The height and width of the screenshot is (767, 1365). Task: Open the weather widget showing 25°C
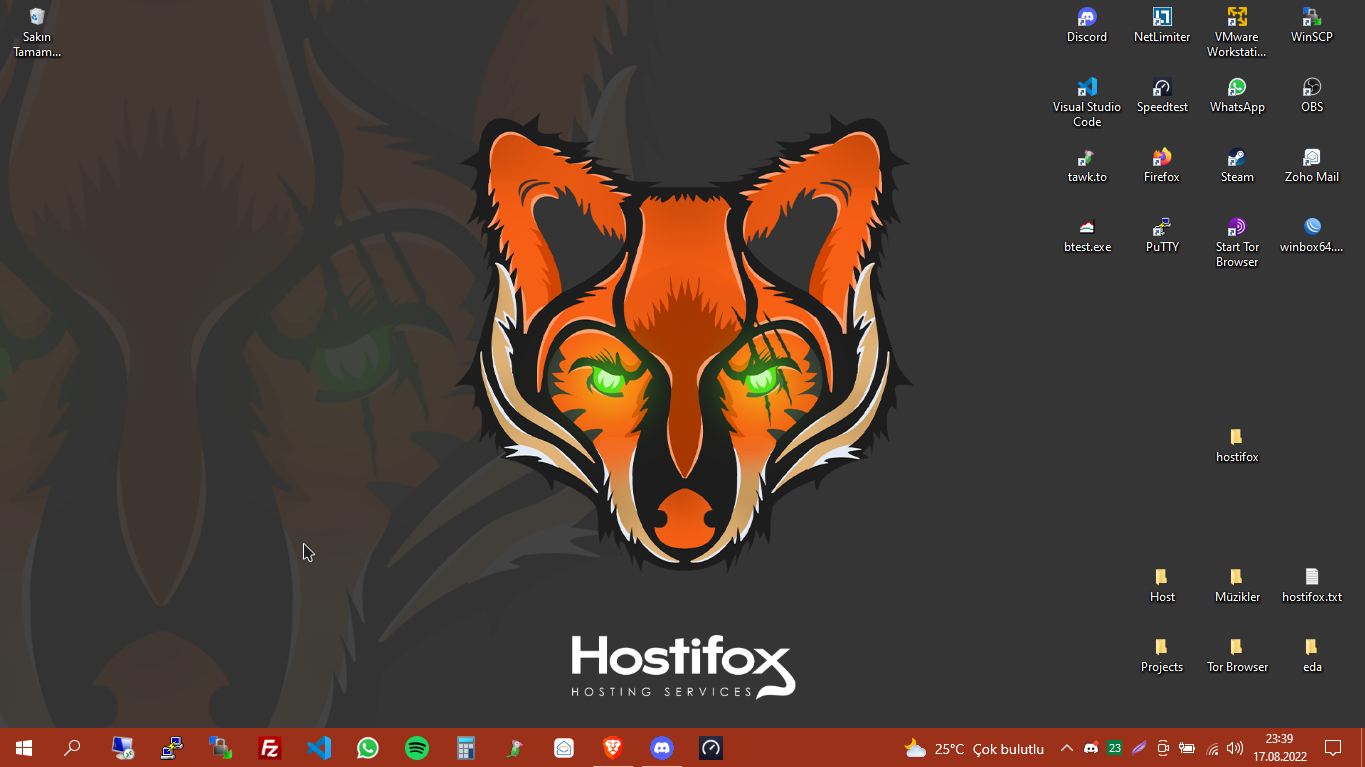[x=974, y=748]
